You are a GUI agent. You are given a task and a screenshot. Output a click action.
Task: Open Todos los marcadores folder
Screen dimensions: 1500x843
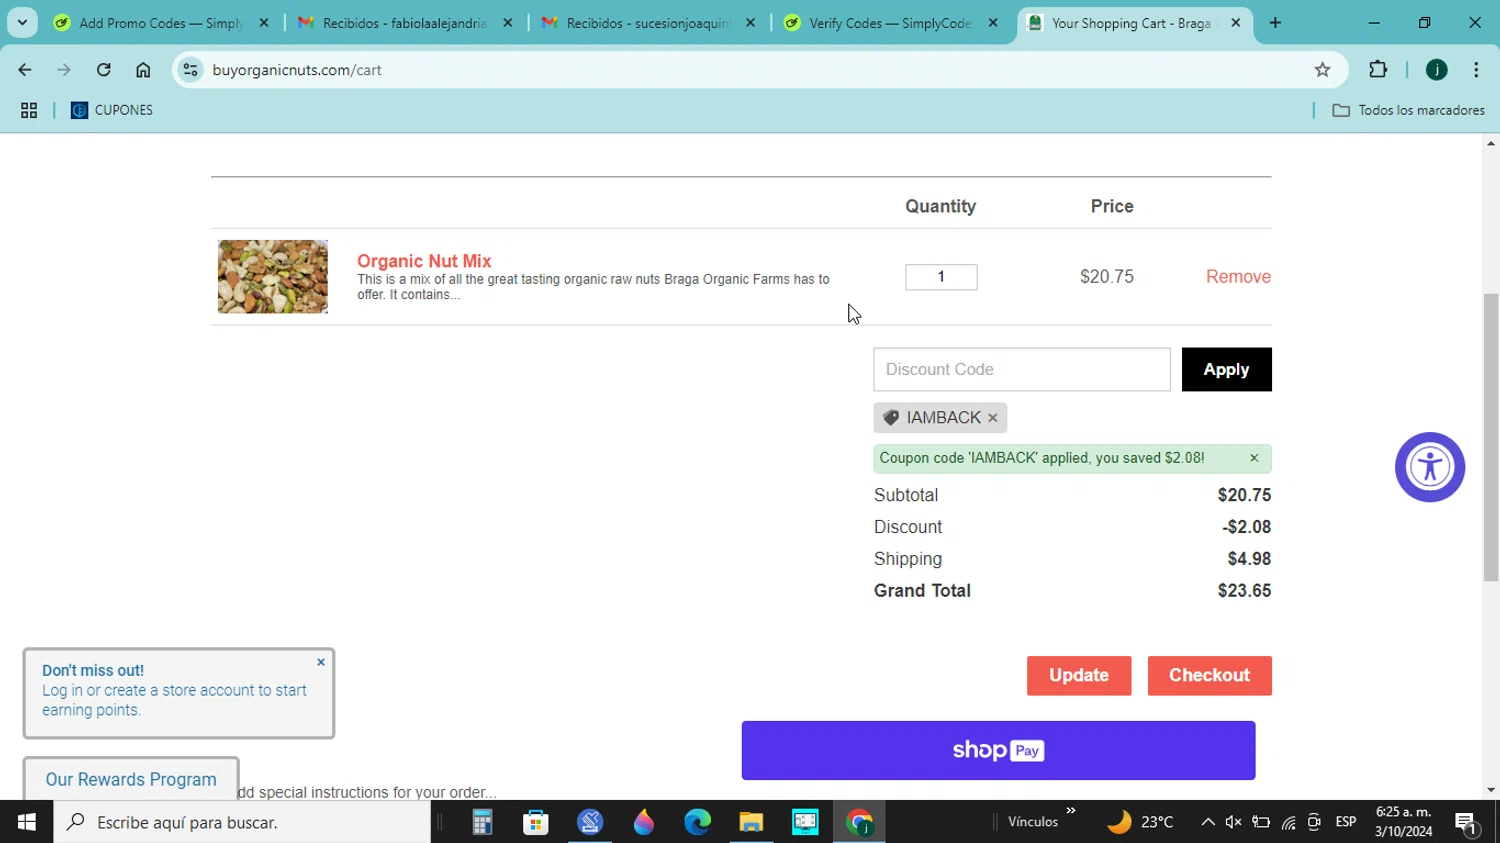1409,111
